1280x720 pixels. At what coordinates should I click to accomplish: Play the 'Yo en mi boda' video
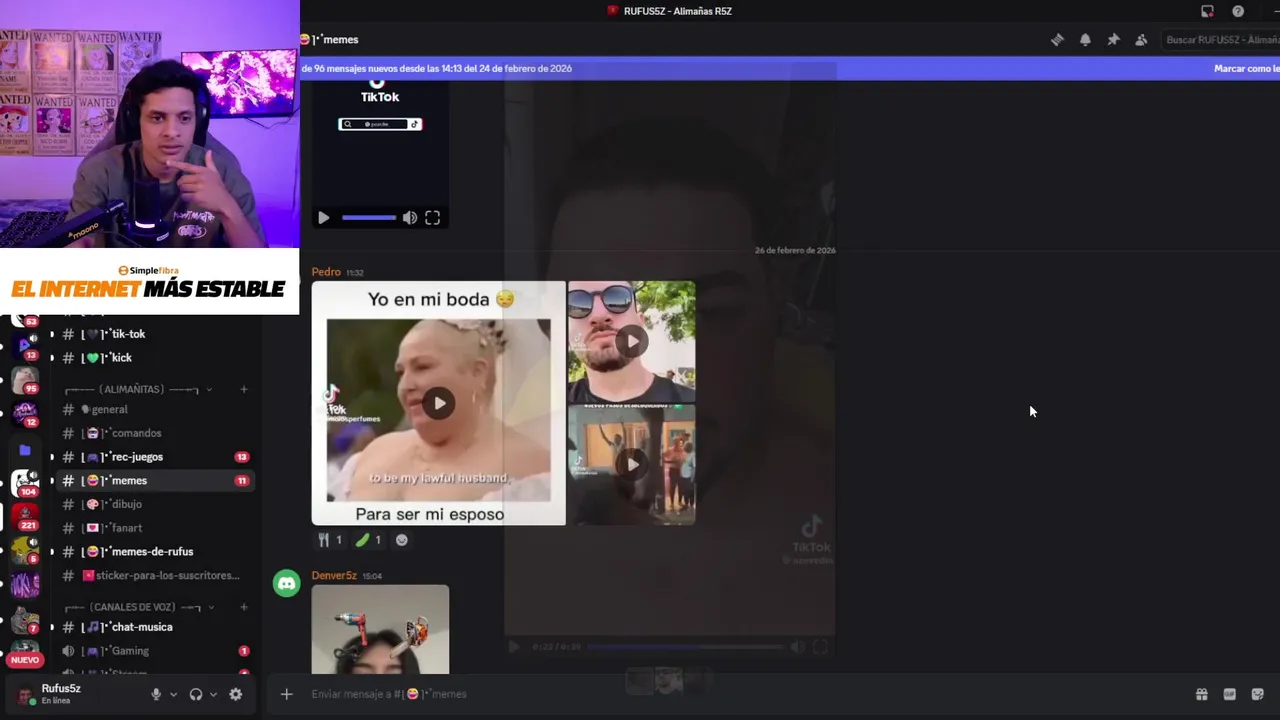click(x=439, y=404)
